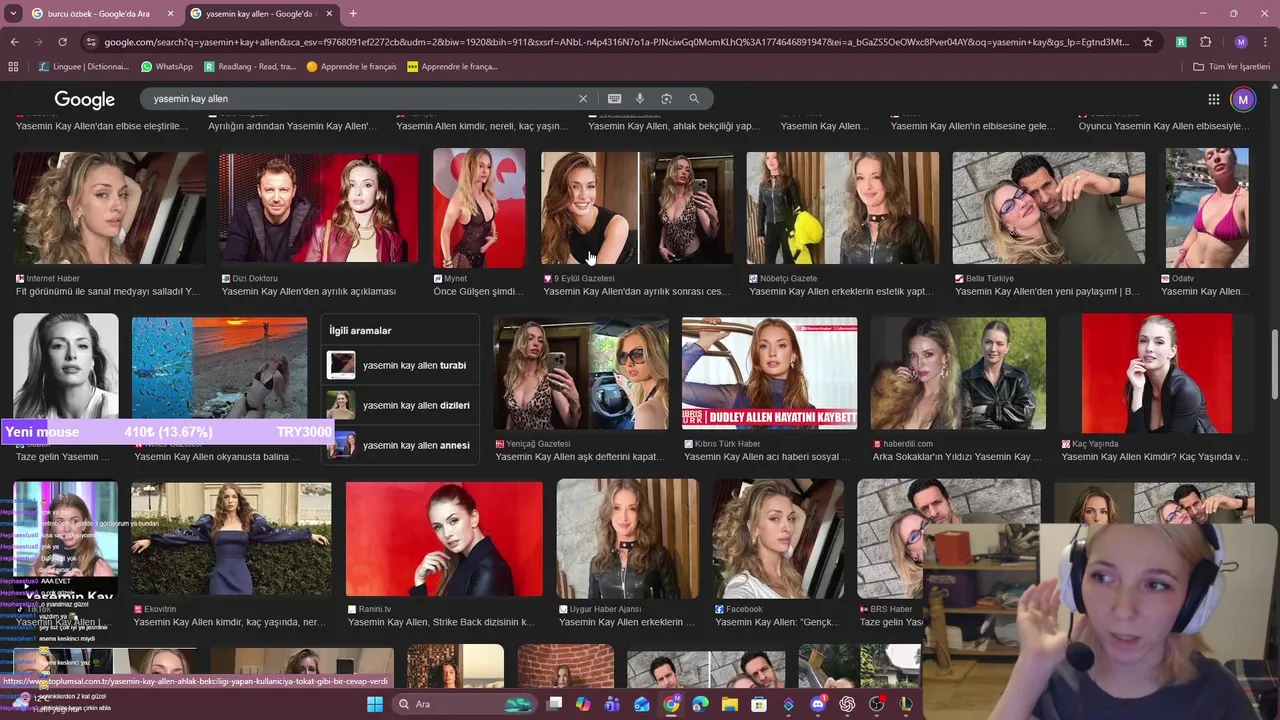
Task: Focus the Google search input field
Action: [360, 99]
